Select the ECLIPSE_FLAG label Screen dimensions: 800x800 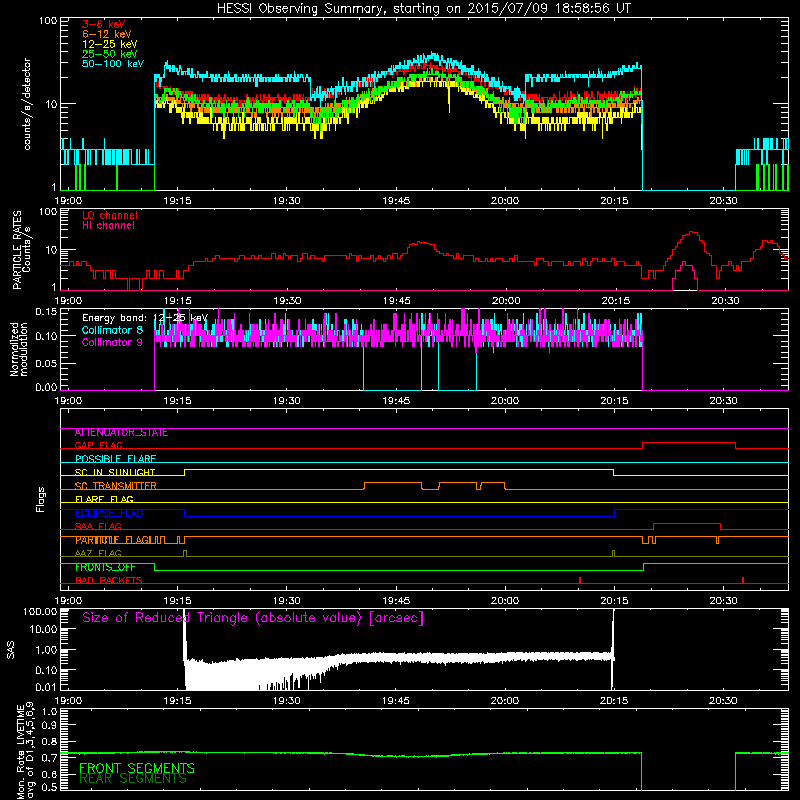tap(109, 513)
